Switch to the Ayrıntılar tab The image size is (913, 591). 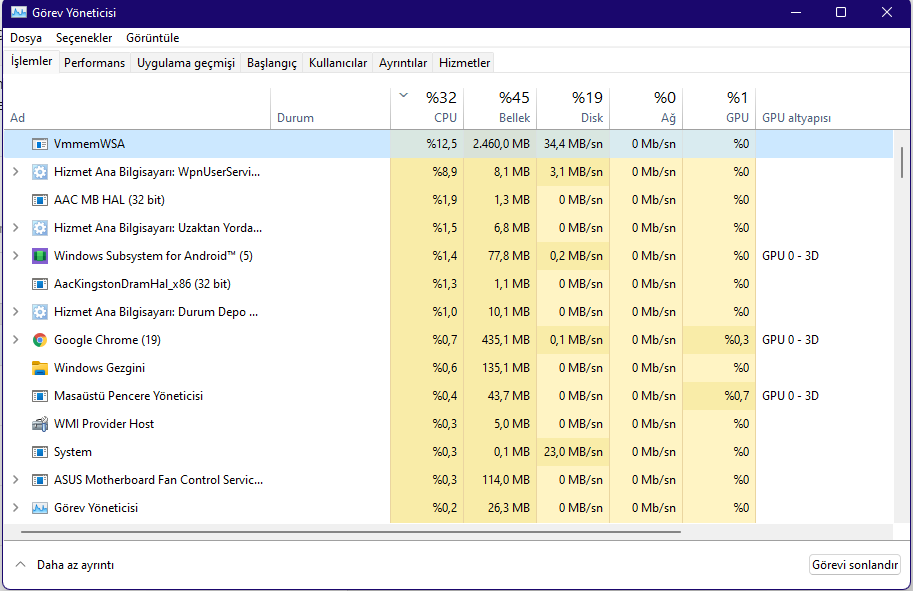tap(403, 62)
